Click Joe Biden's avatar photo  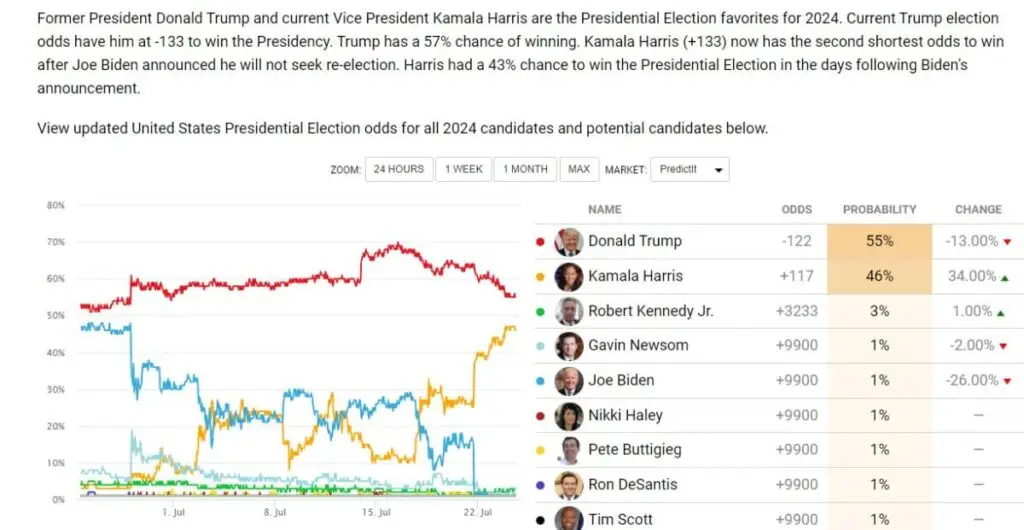tap(569, 381)
